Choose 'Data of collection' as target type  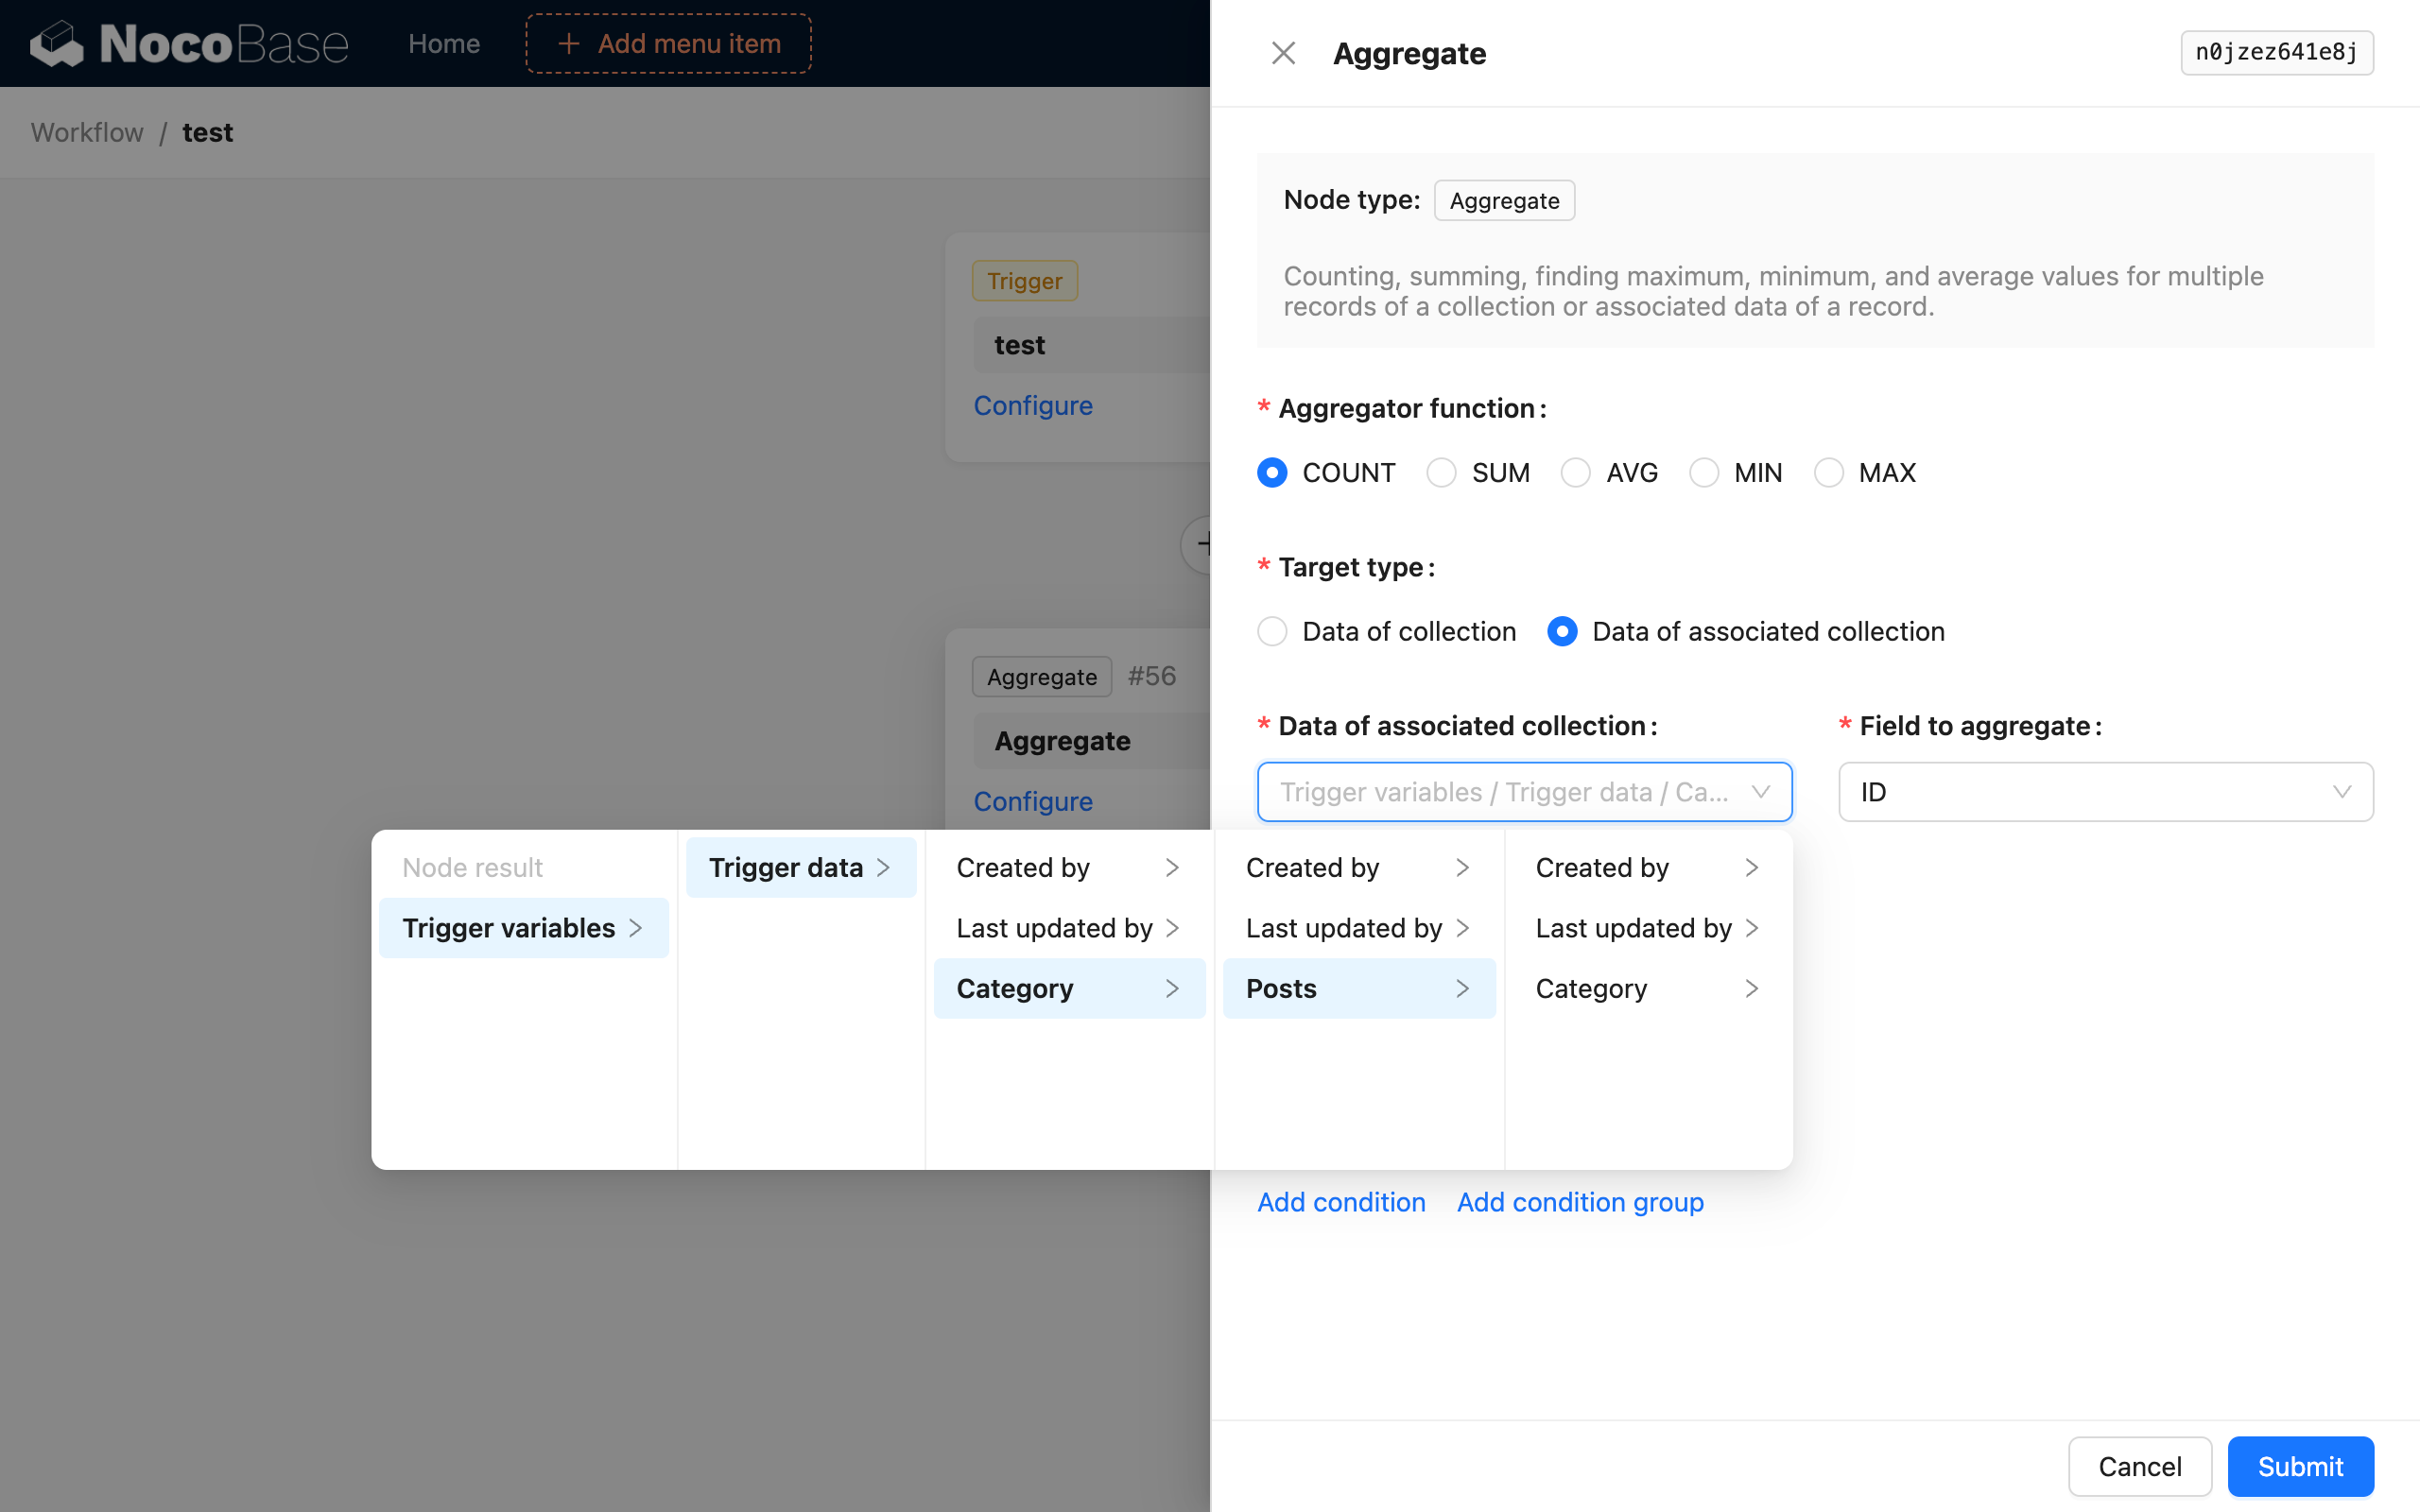coord(1271,631)
